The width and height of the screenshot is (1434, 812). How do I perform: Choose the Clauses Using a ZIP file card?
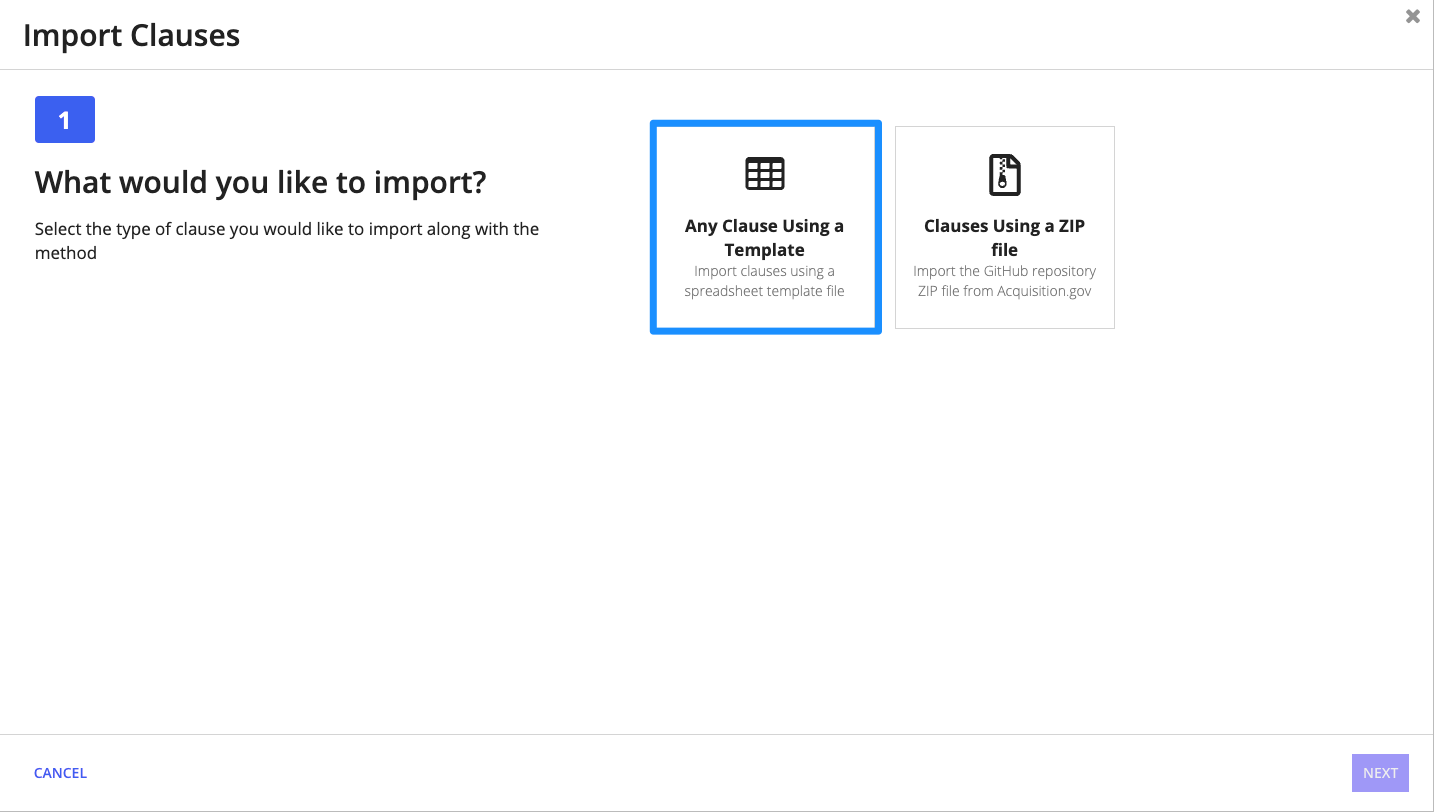point(1004,227)
